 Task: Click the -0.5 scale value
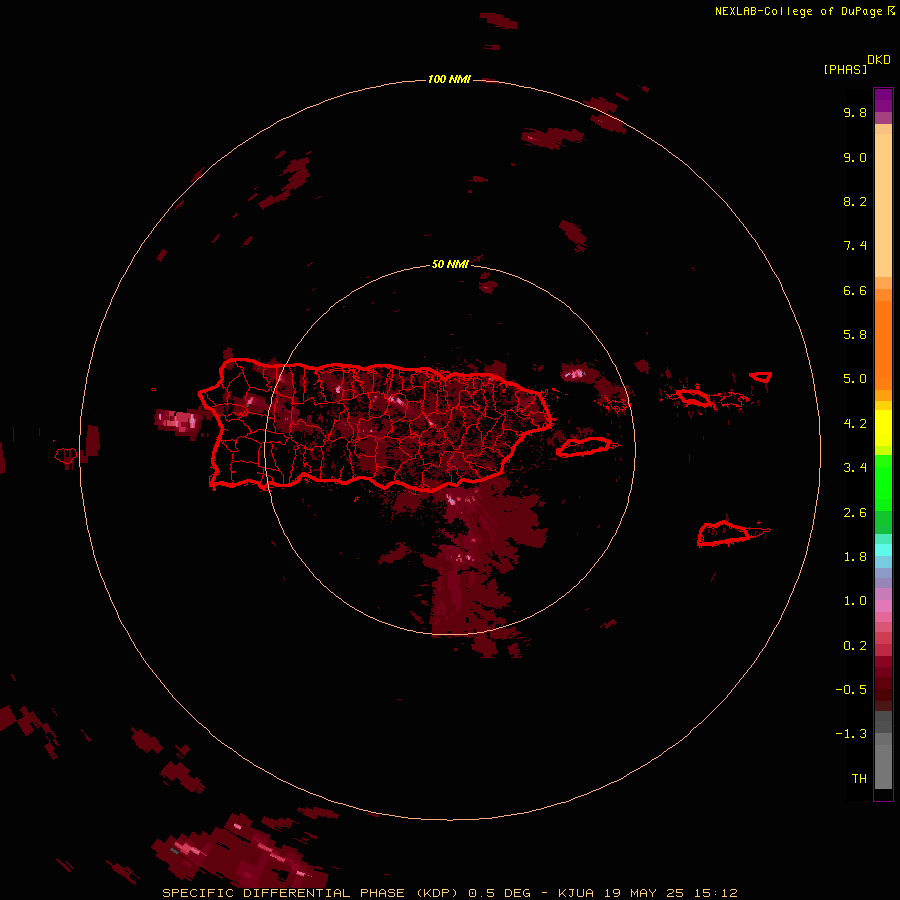851,690
